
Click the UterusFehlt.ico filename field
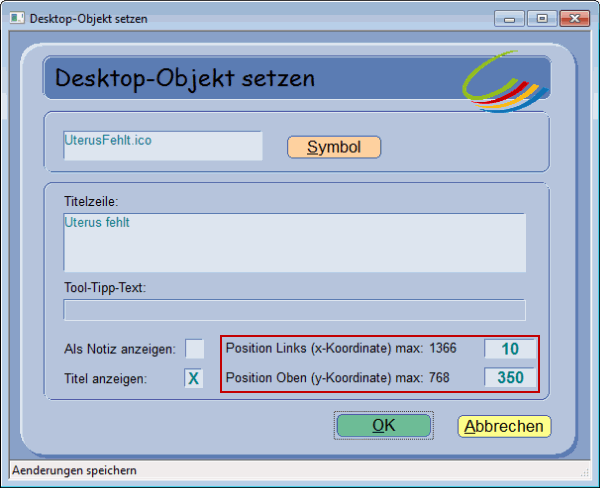[x=162, y=145]
